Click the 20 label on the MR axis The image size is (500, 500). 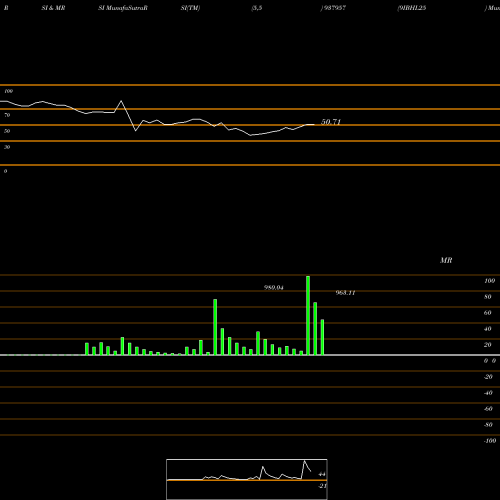(x=488, y=345)
